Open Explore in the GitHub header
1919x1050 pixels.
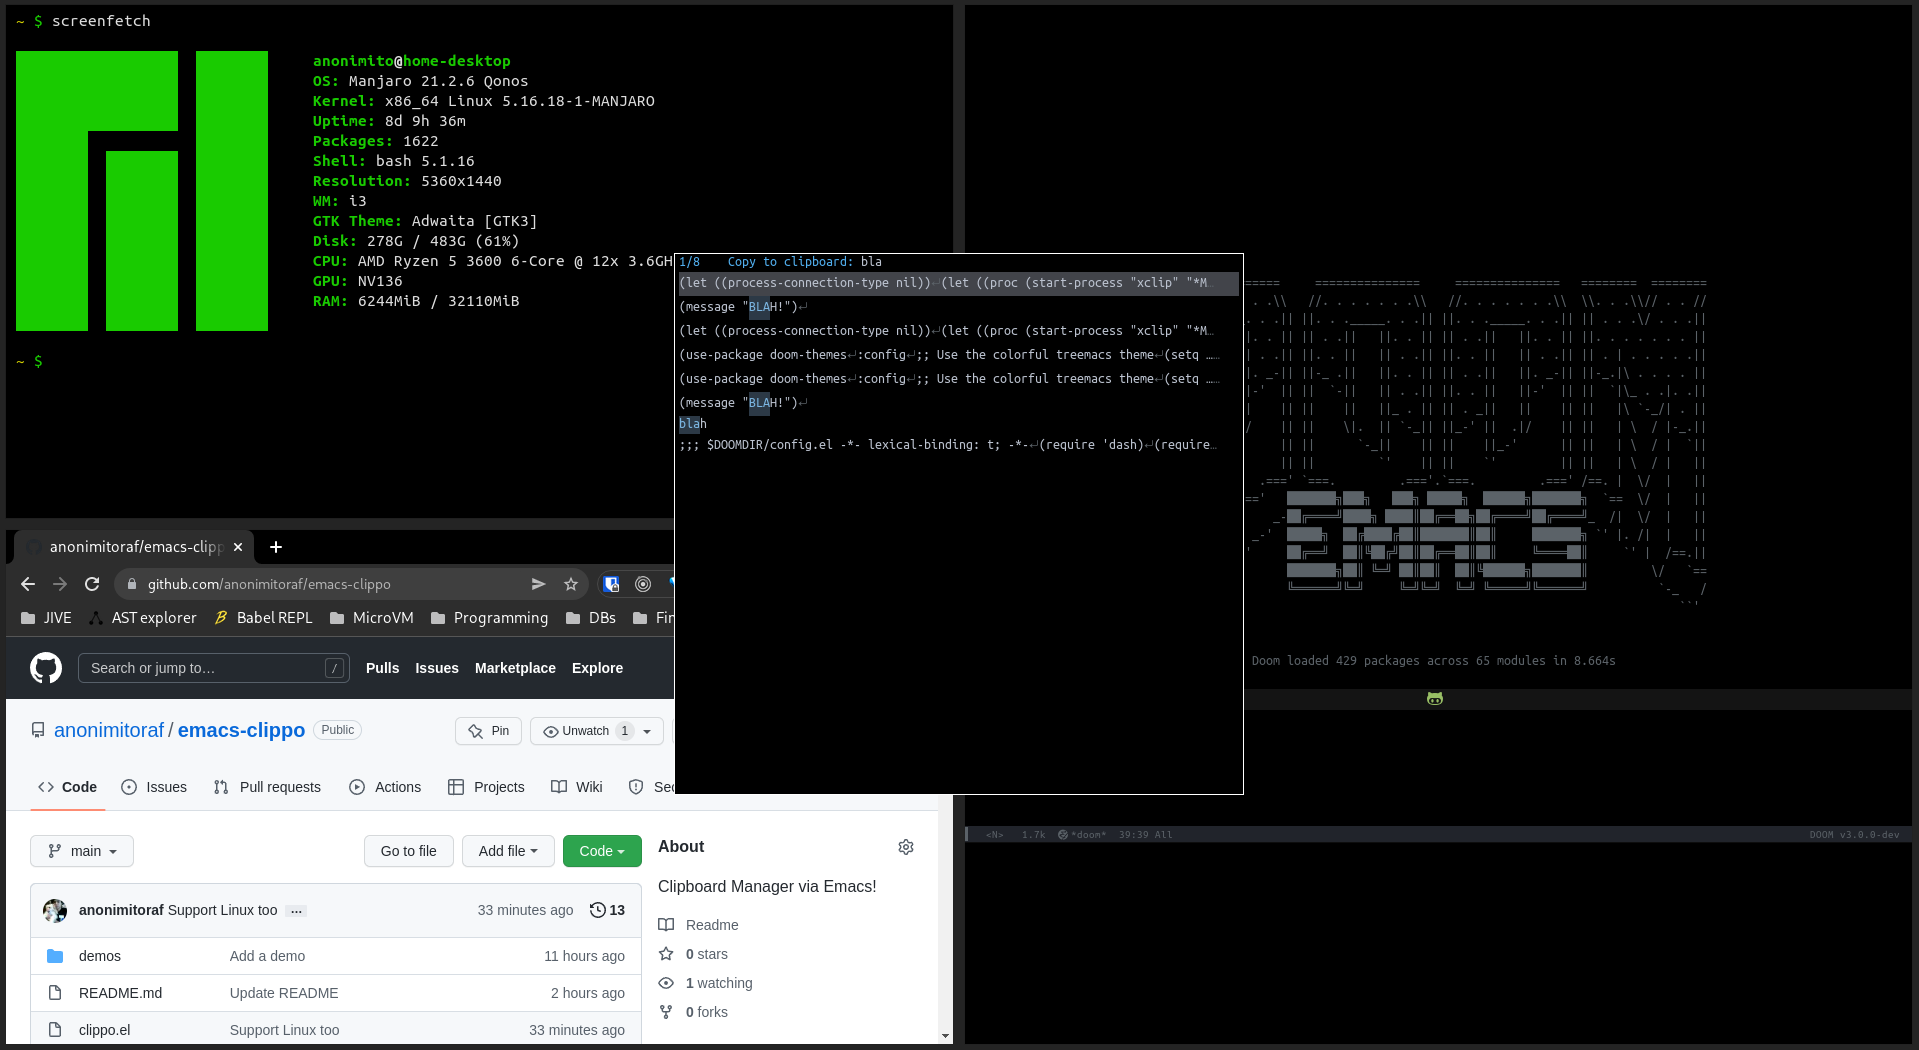(x=597, y=668)
